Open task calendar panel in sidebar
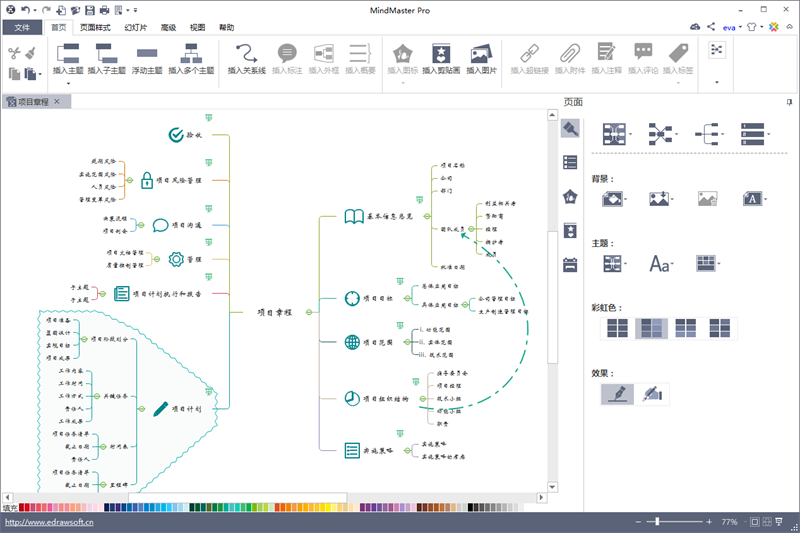 570,265
